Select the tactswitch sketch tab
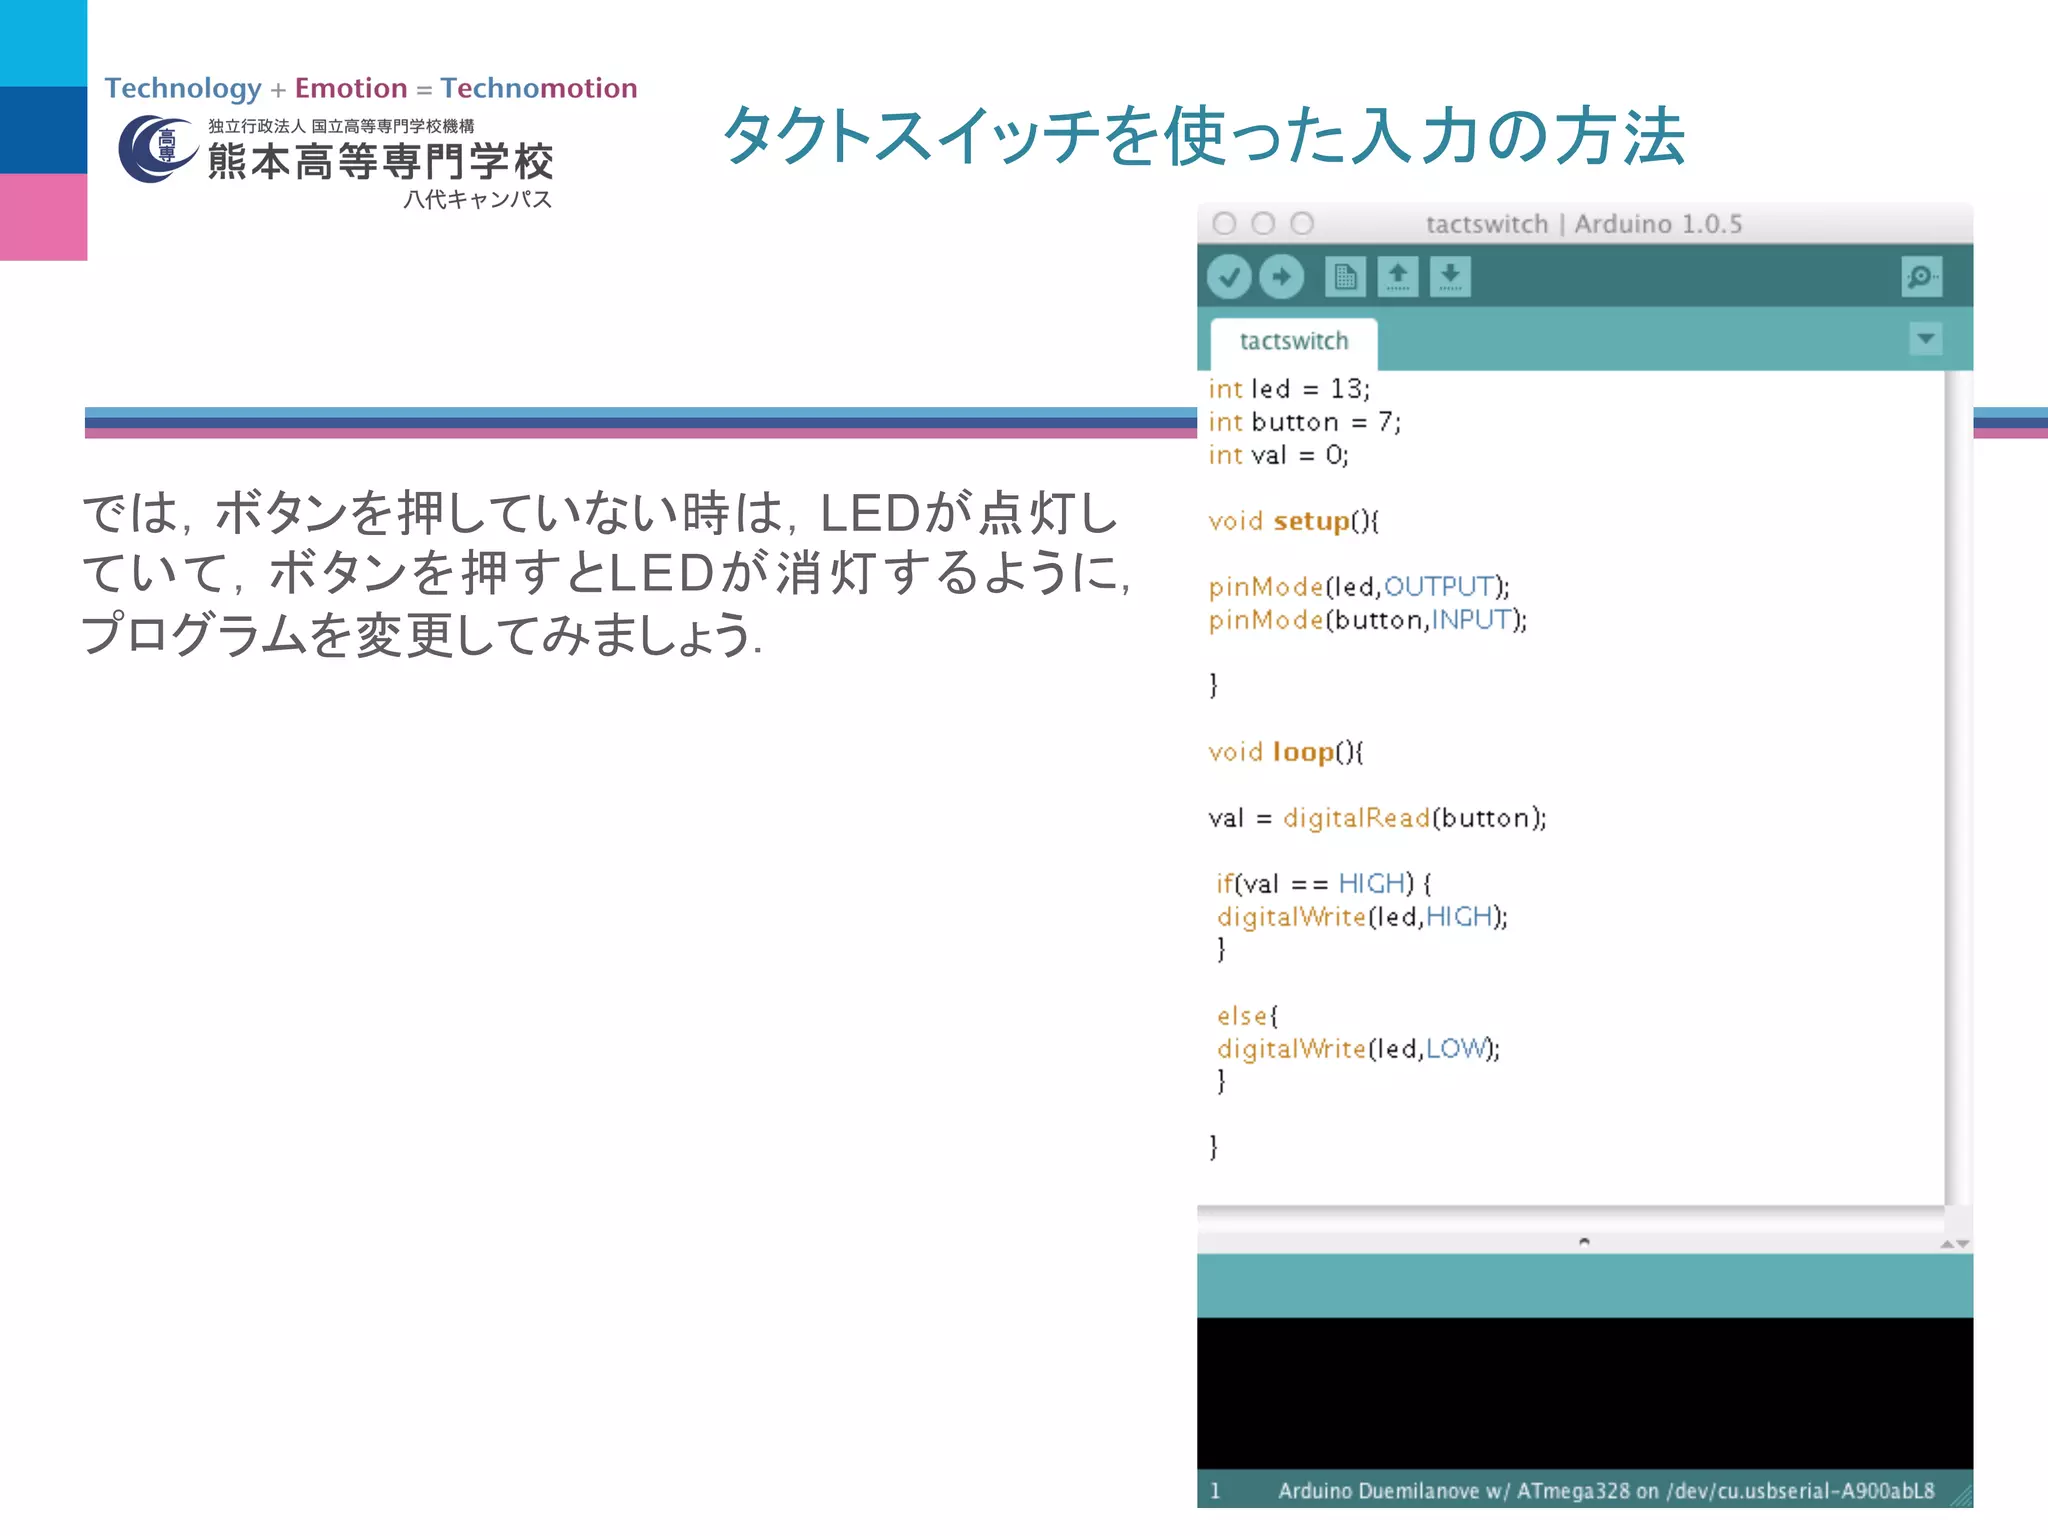 (1293, 342)
